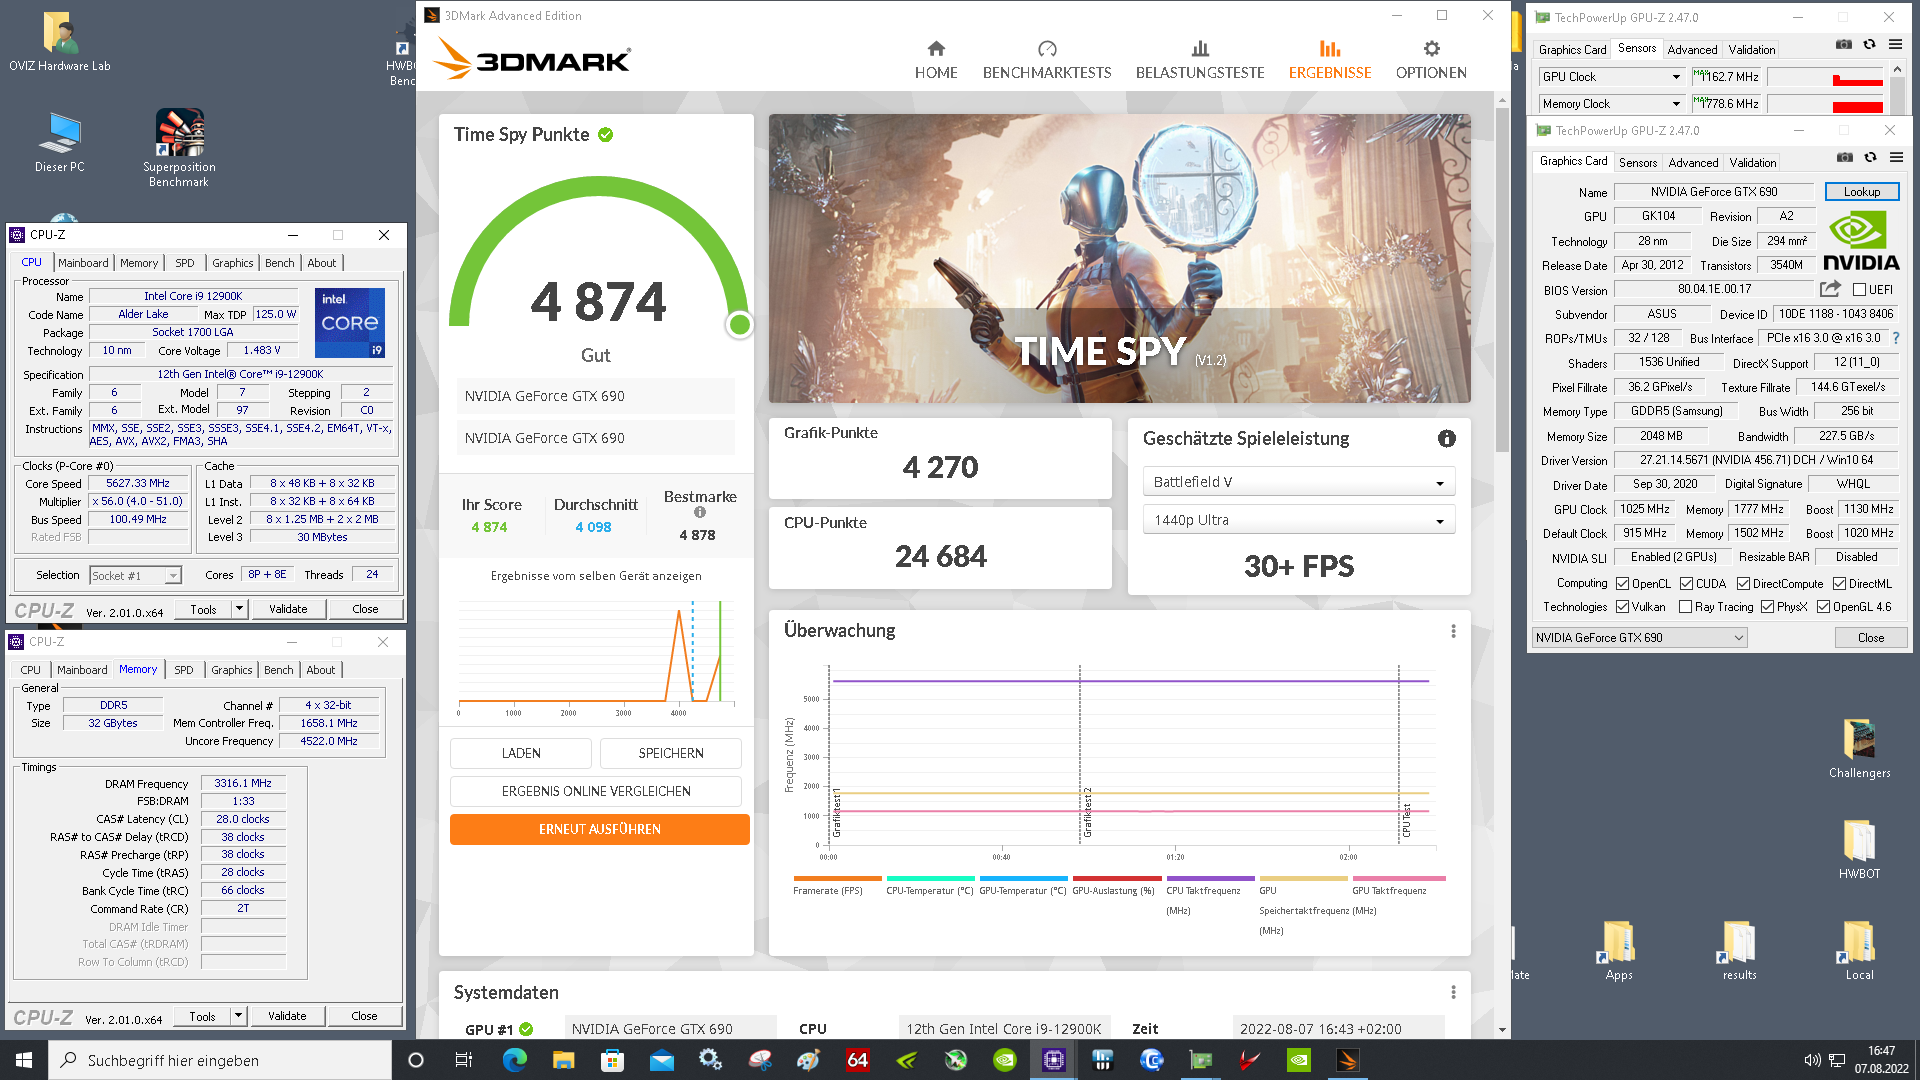
Task: Open BENCHMARKTESTS section in 3DMark
Action: pos(1046,60)
